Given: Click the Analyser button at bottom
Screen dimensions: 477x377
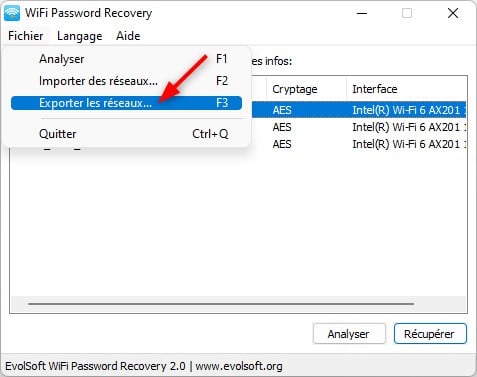Looking at the screenshot, I should [349, 334].
